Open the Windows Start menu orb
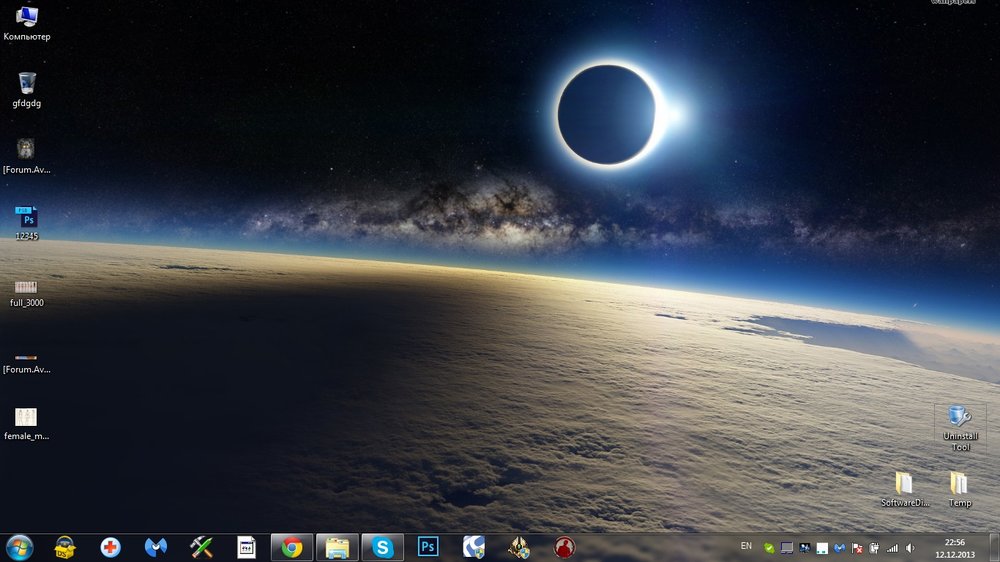The width and height of the screenshot is (1000, 562). tap(19, 547)
